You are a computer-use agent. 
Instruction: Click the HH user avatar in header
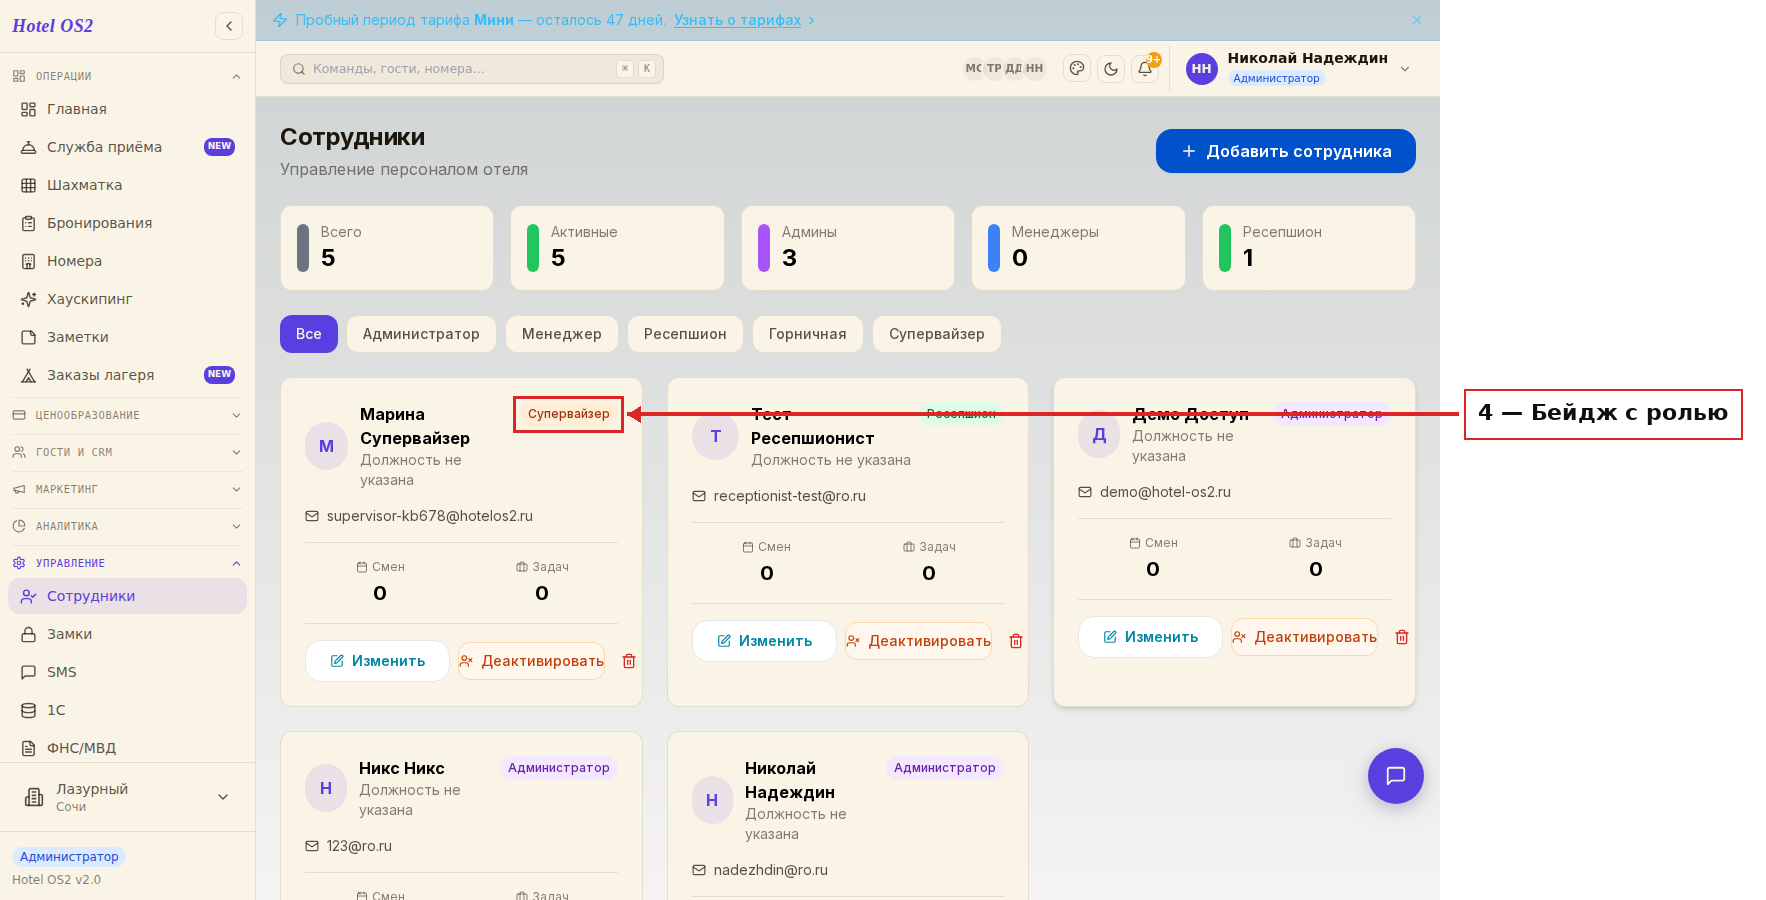[x=1201, y=69]
